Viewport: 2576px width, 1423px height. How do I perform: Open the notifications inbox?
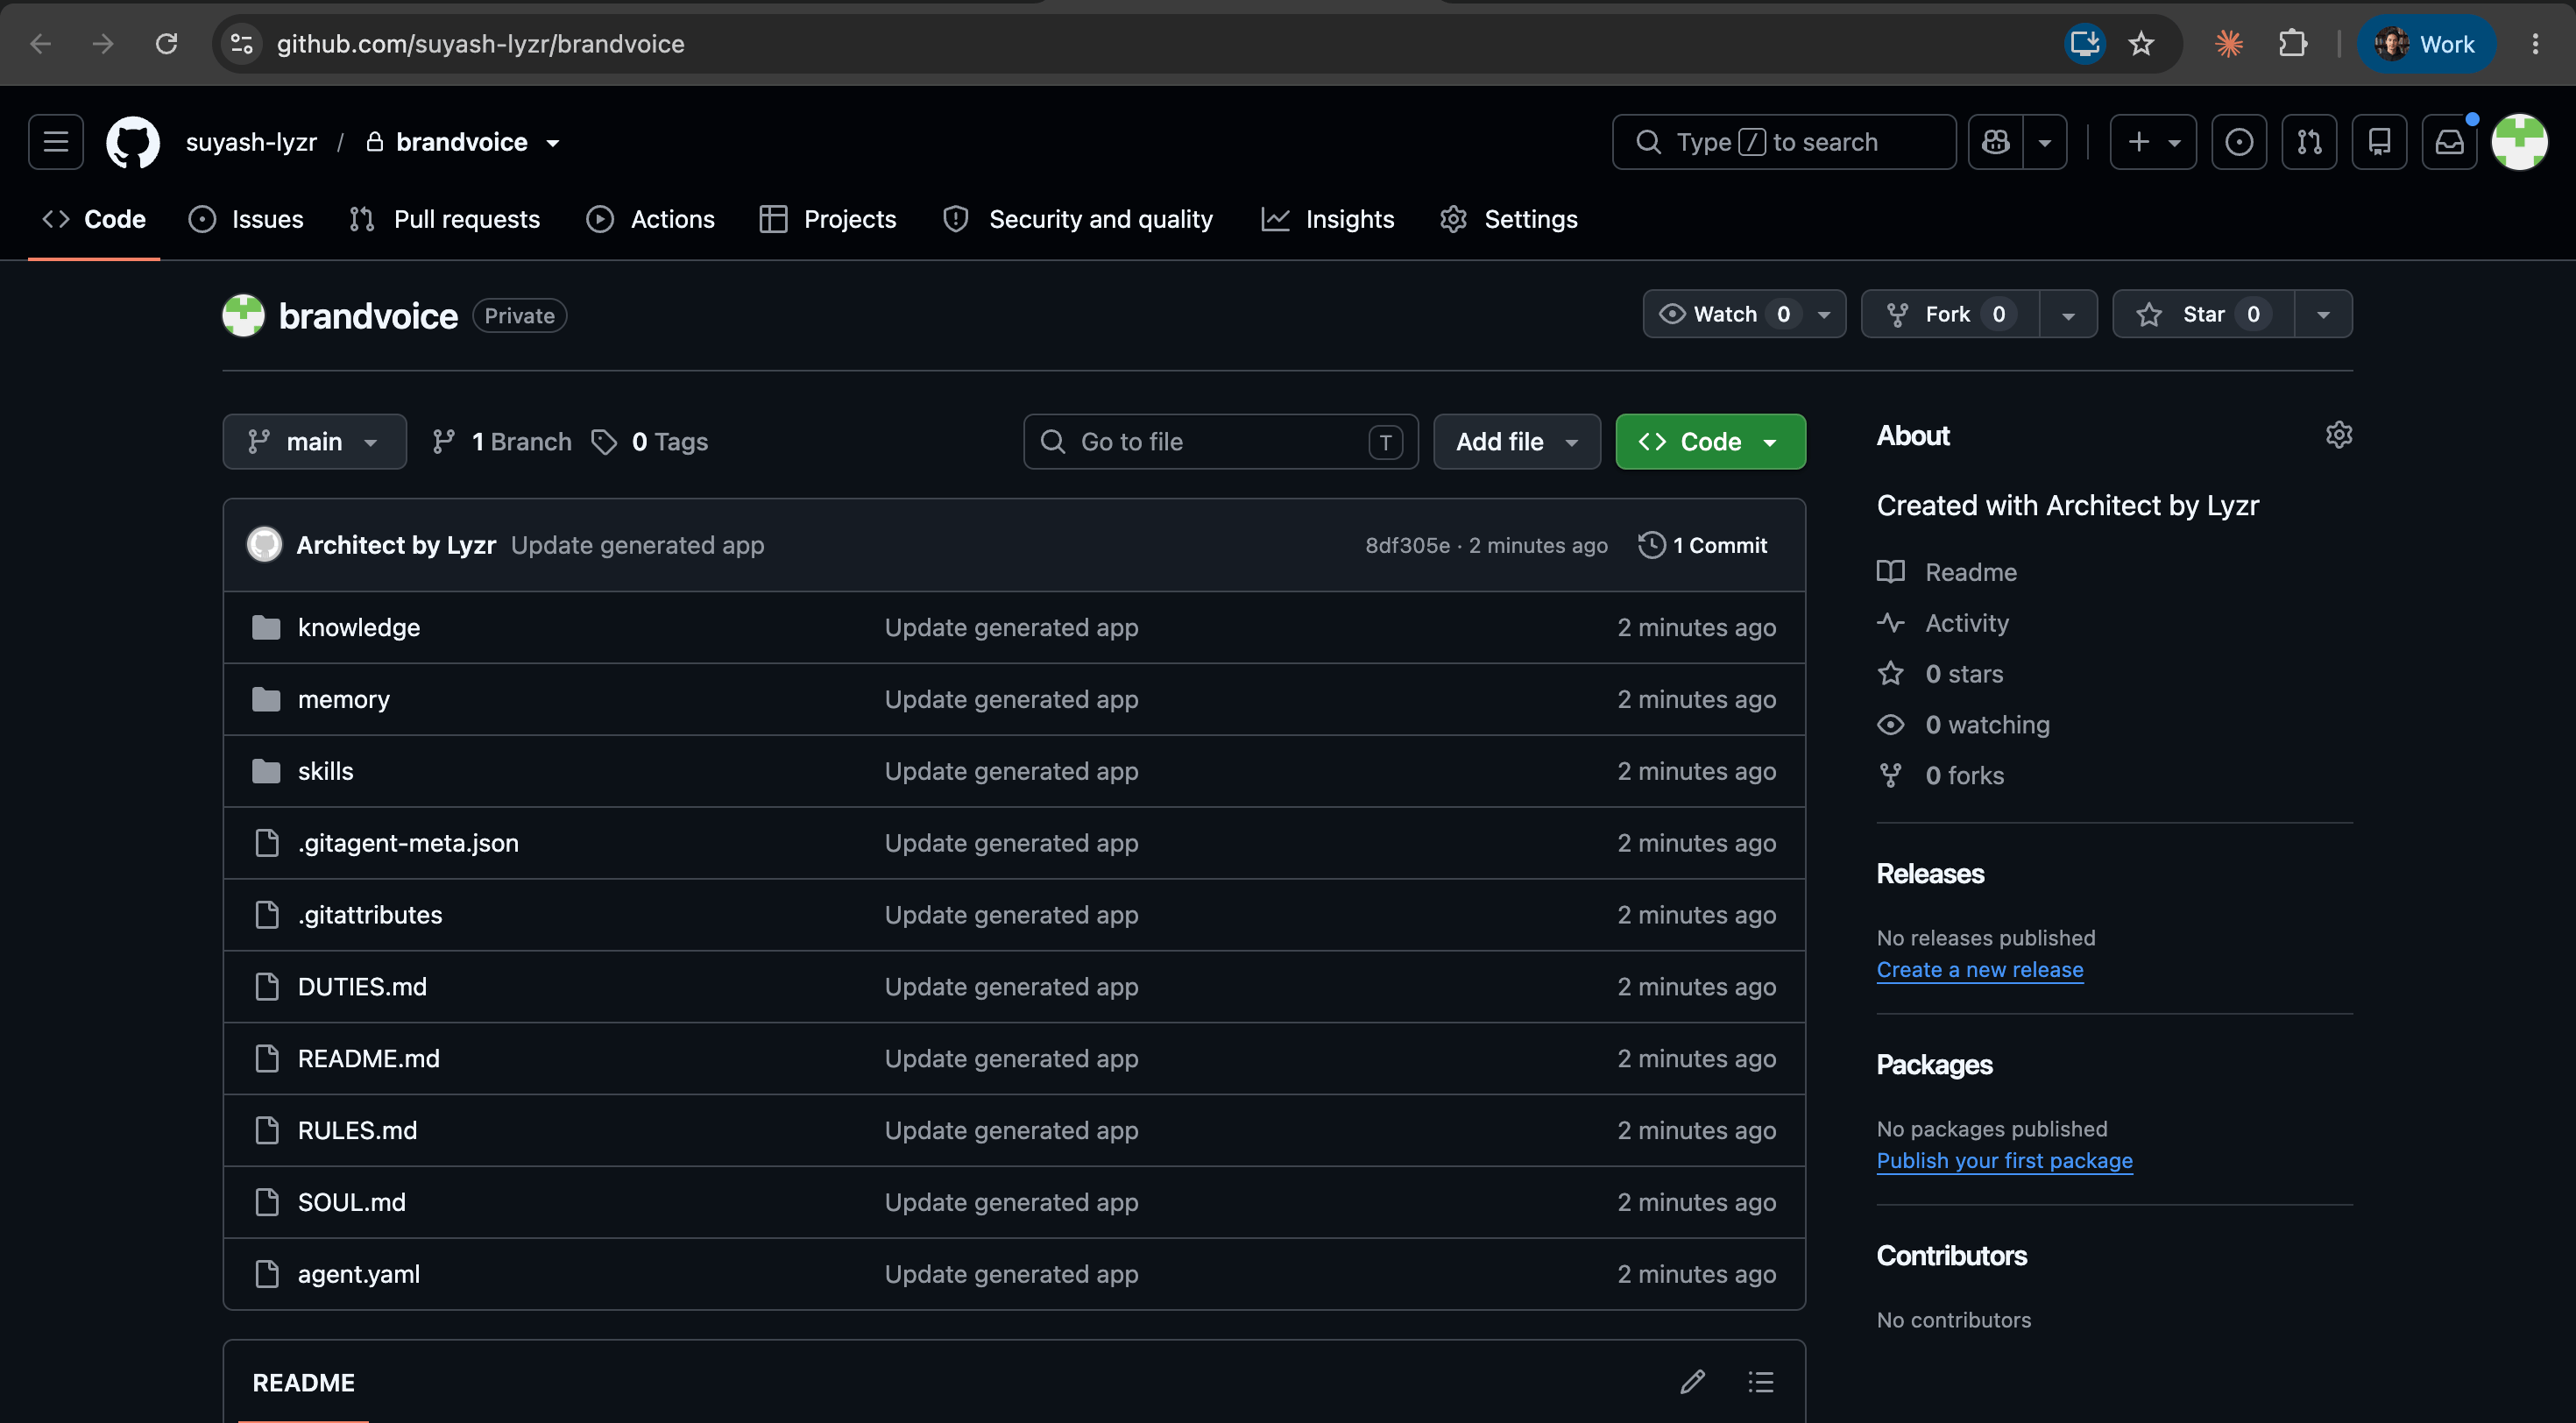(2449, 142)
